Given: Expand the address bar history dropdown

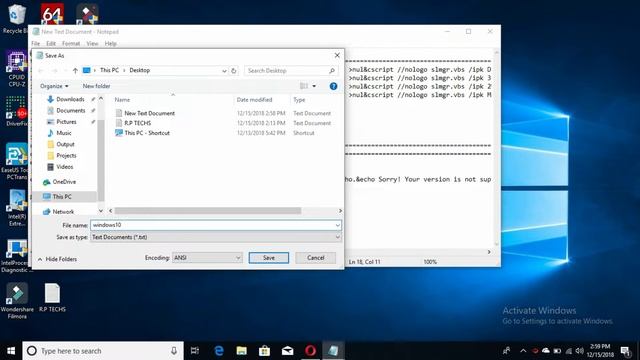Looking at the screenshot, I should pos(224,71).
